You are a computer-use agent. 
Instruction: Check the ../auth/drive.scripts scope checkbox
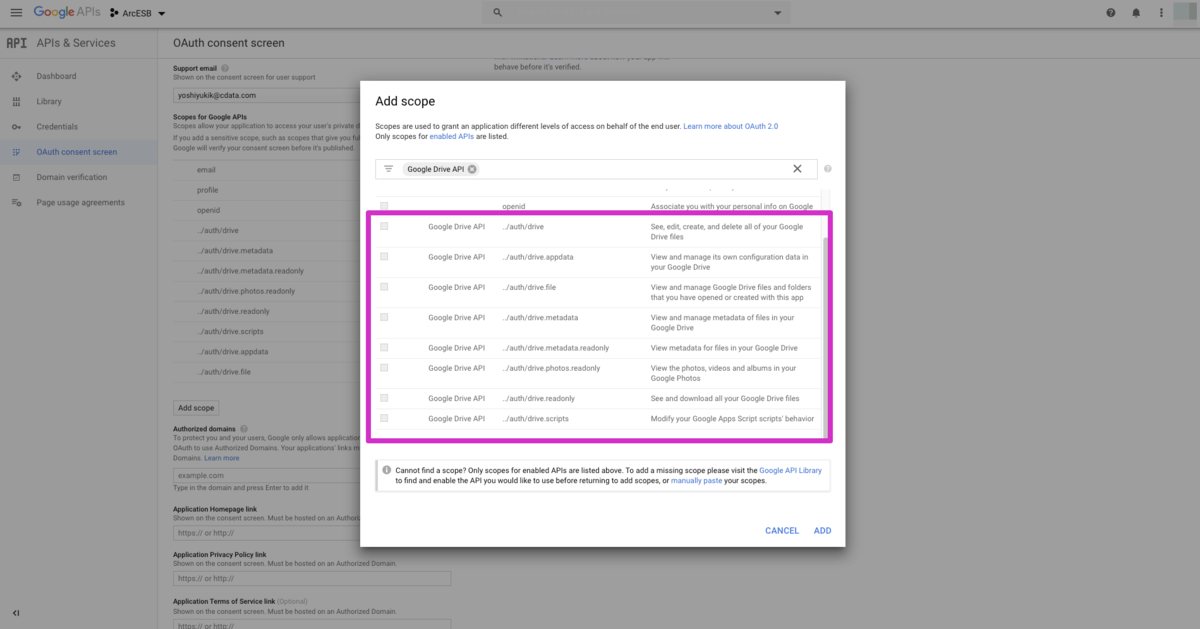[x=384, y=418]
